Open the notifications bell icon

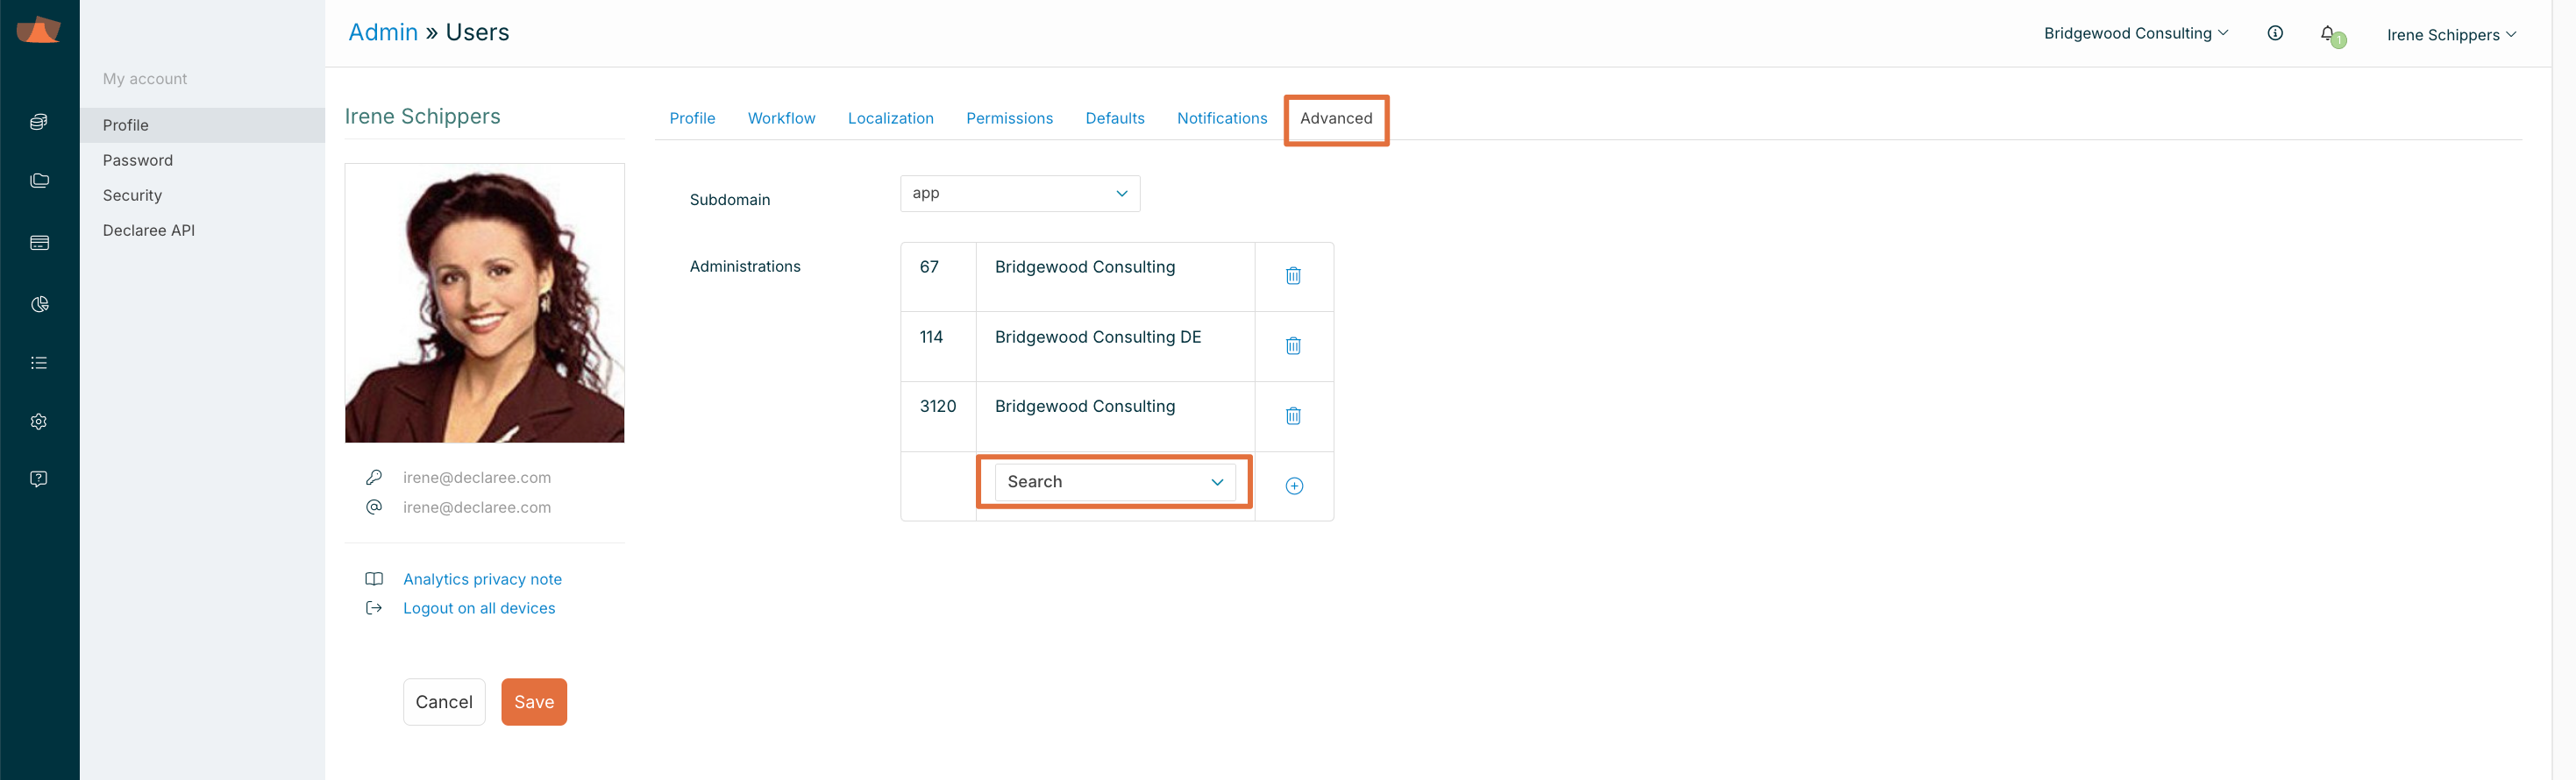coord(2327,34)
